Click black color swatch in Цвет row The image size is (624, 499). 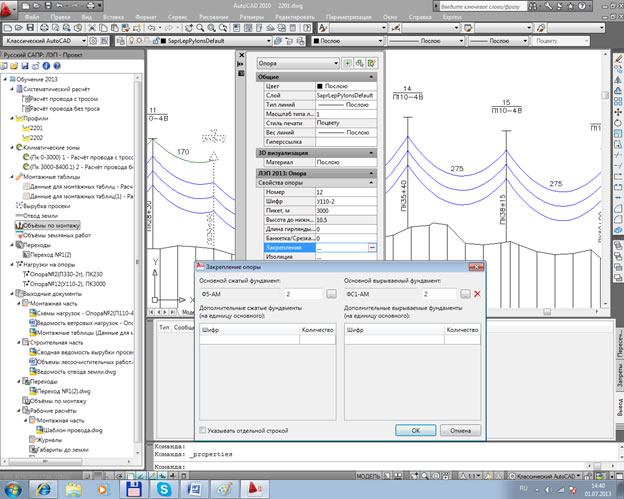coord(320,86)
